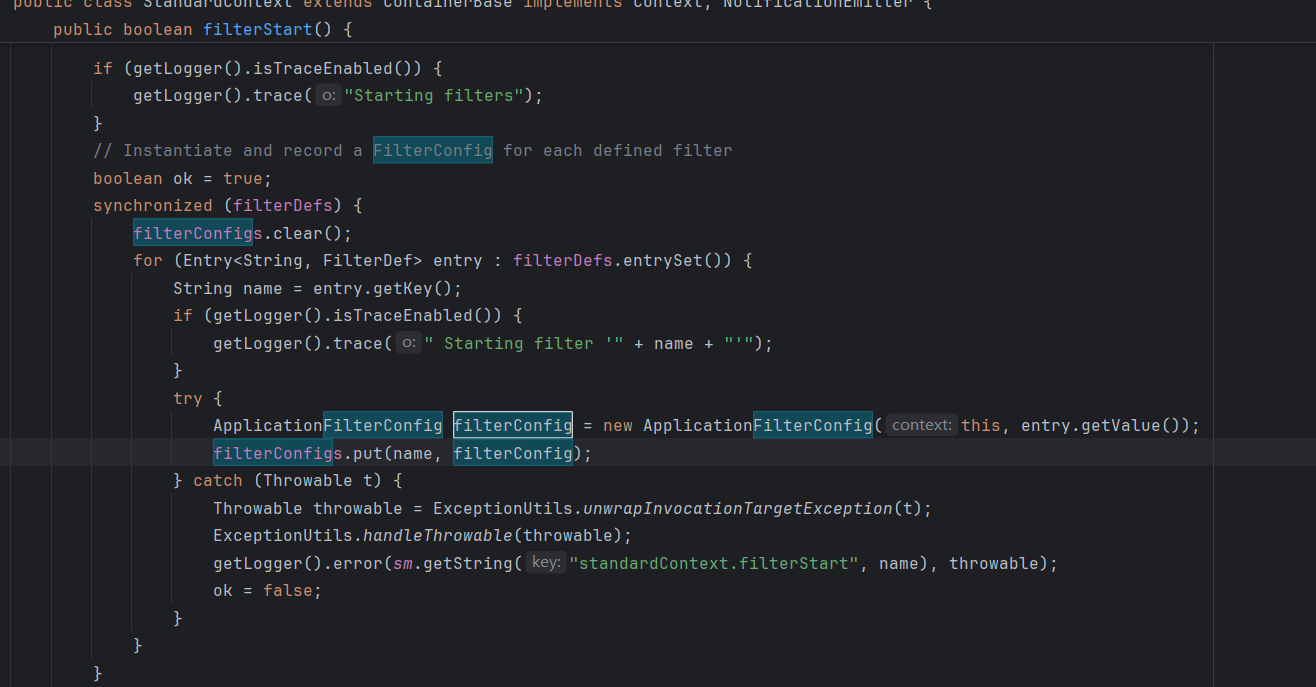The height and width of the screenshot is (687, 1316).
Task: Click highlighted FilterConfig in the comment line
Action: click(x=432, y=150)
